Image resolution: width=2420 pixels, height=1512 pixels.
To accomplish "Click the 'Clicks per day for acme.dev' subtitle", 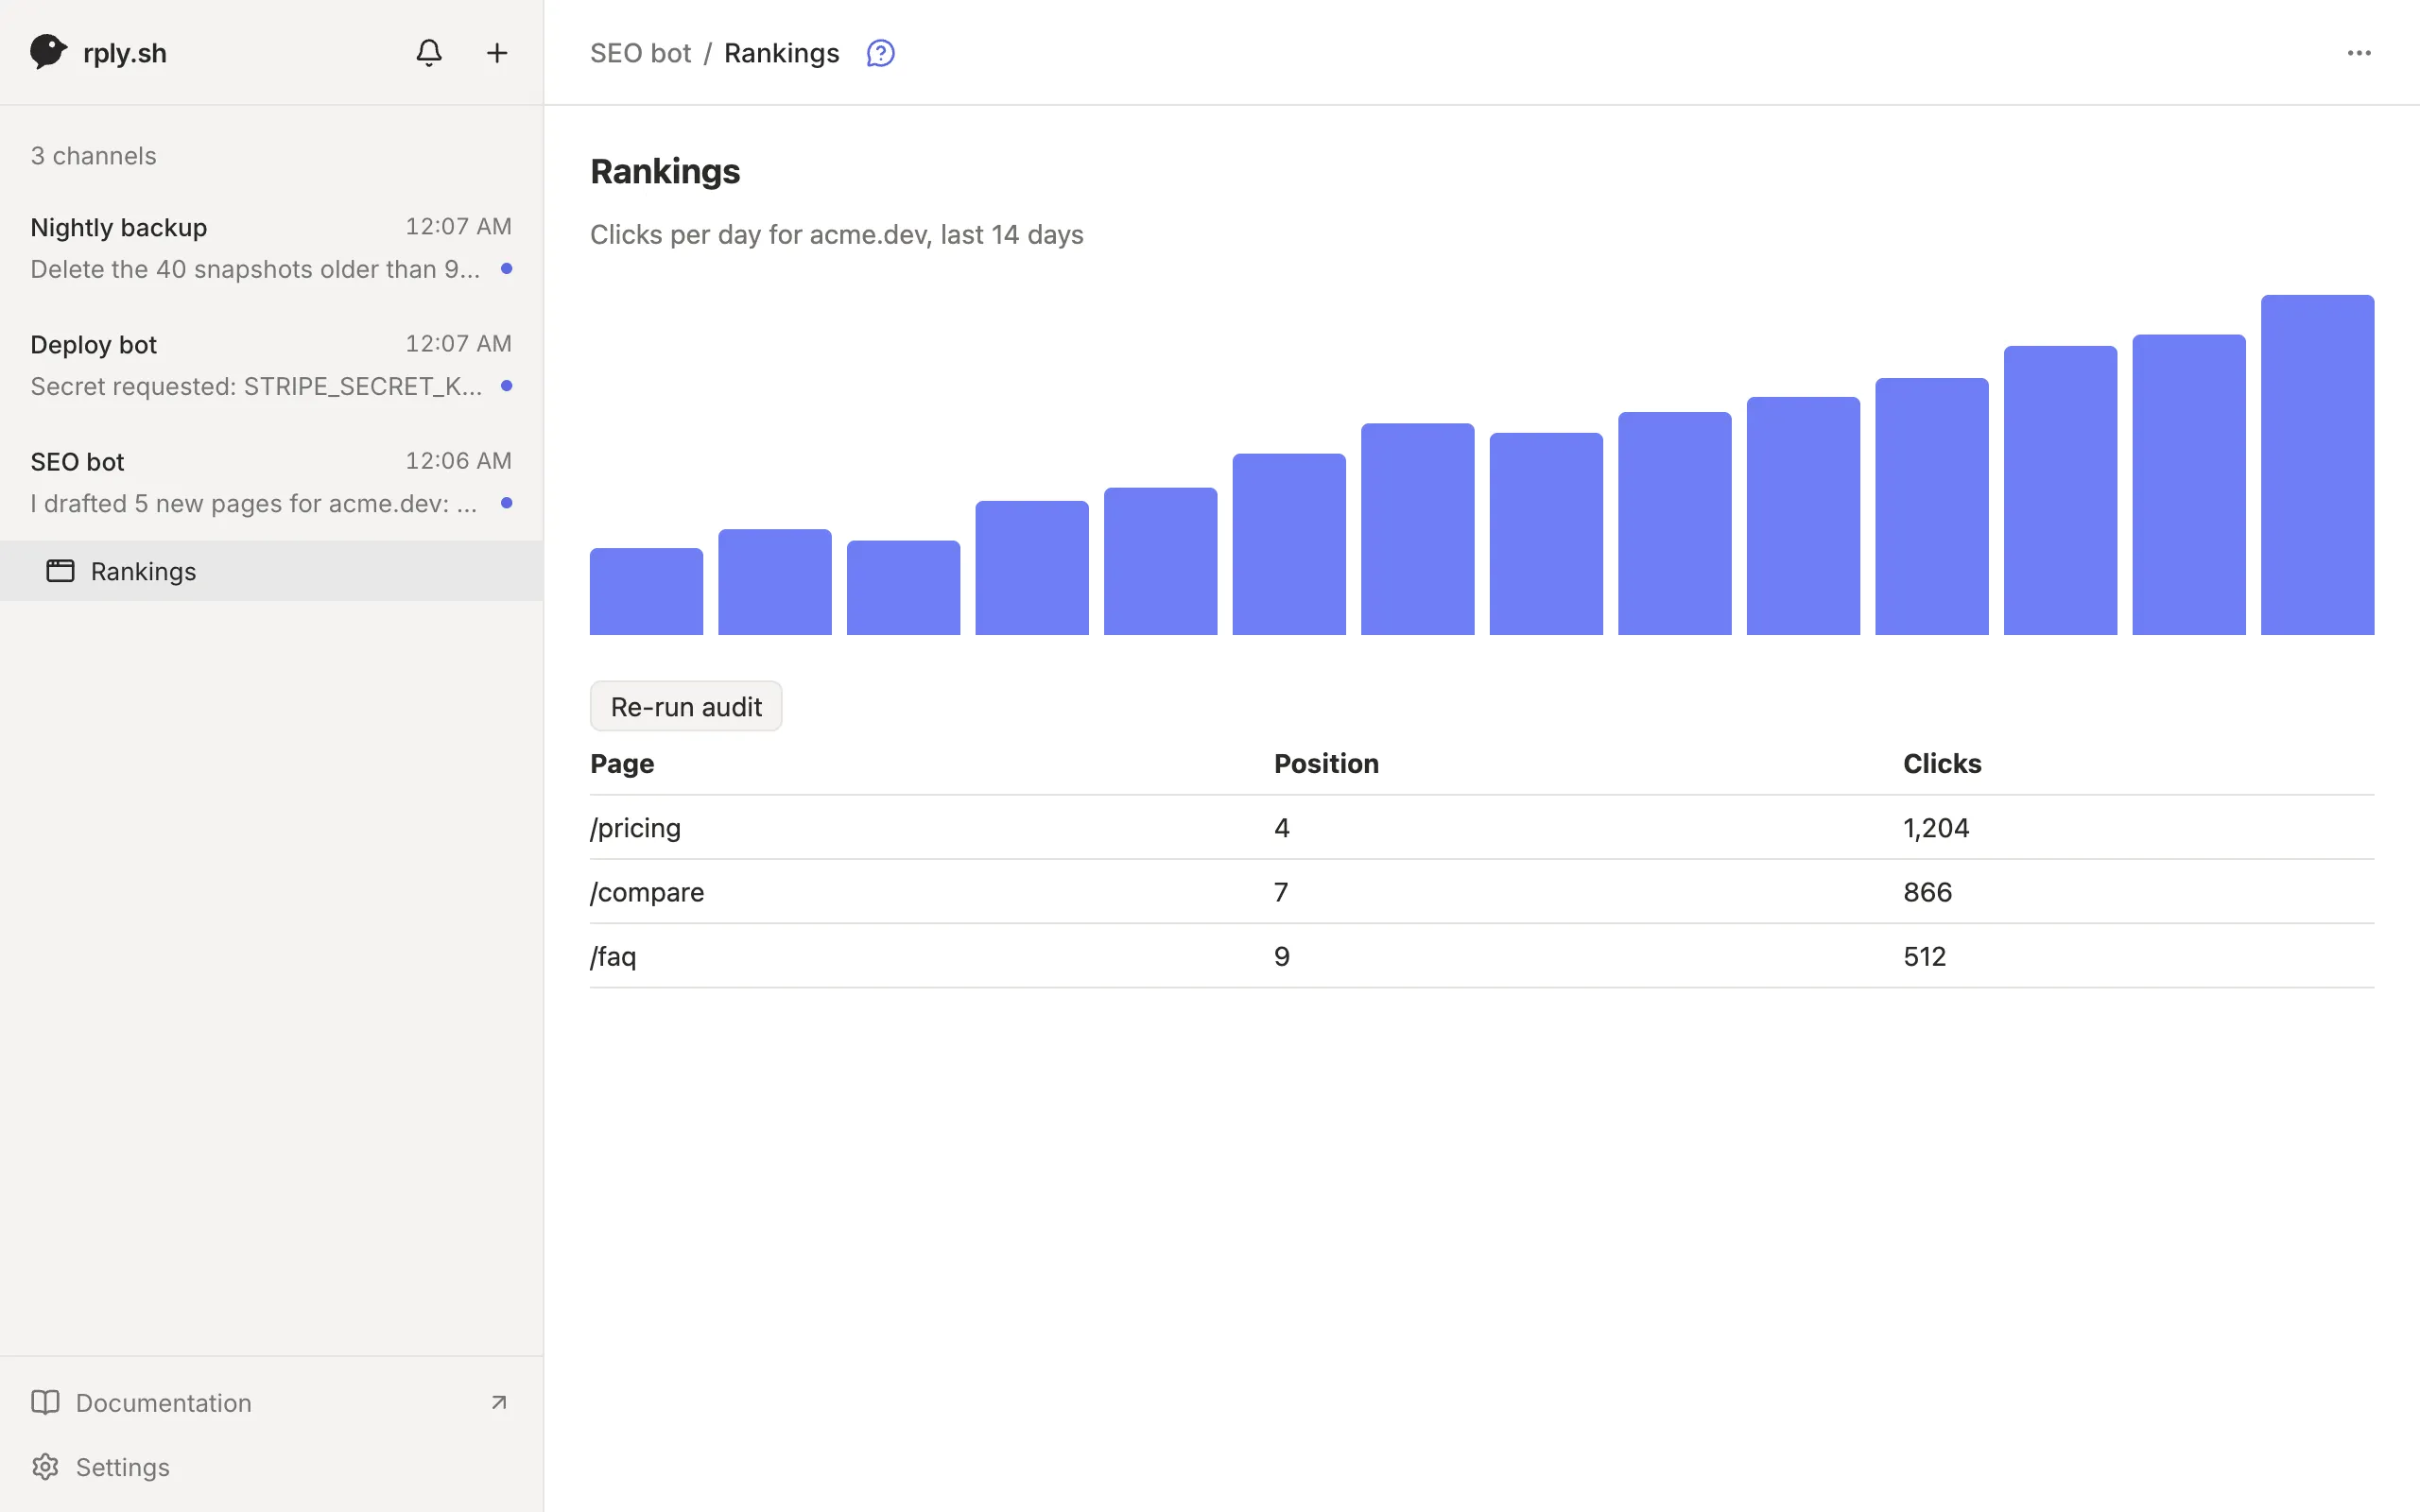I will 836,234.
